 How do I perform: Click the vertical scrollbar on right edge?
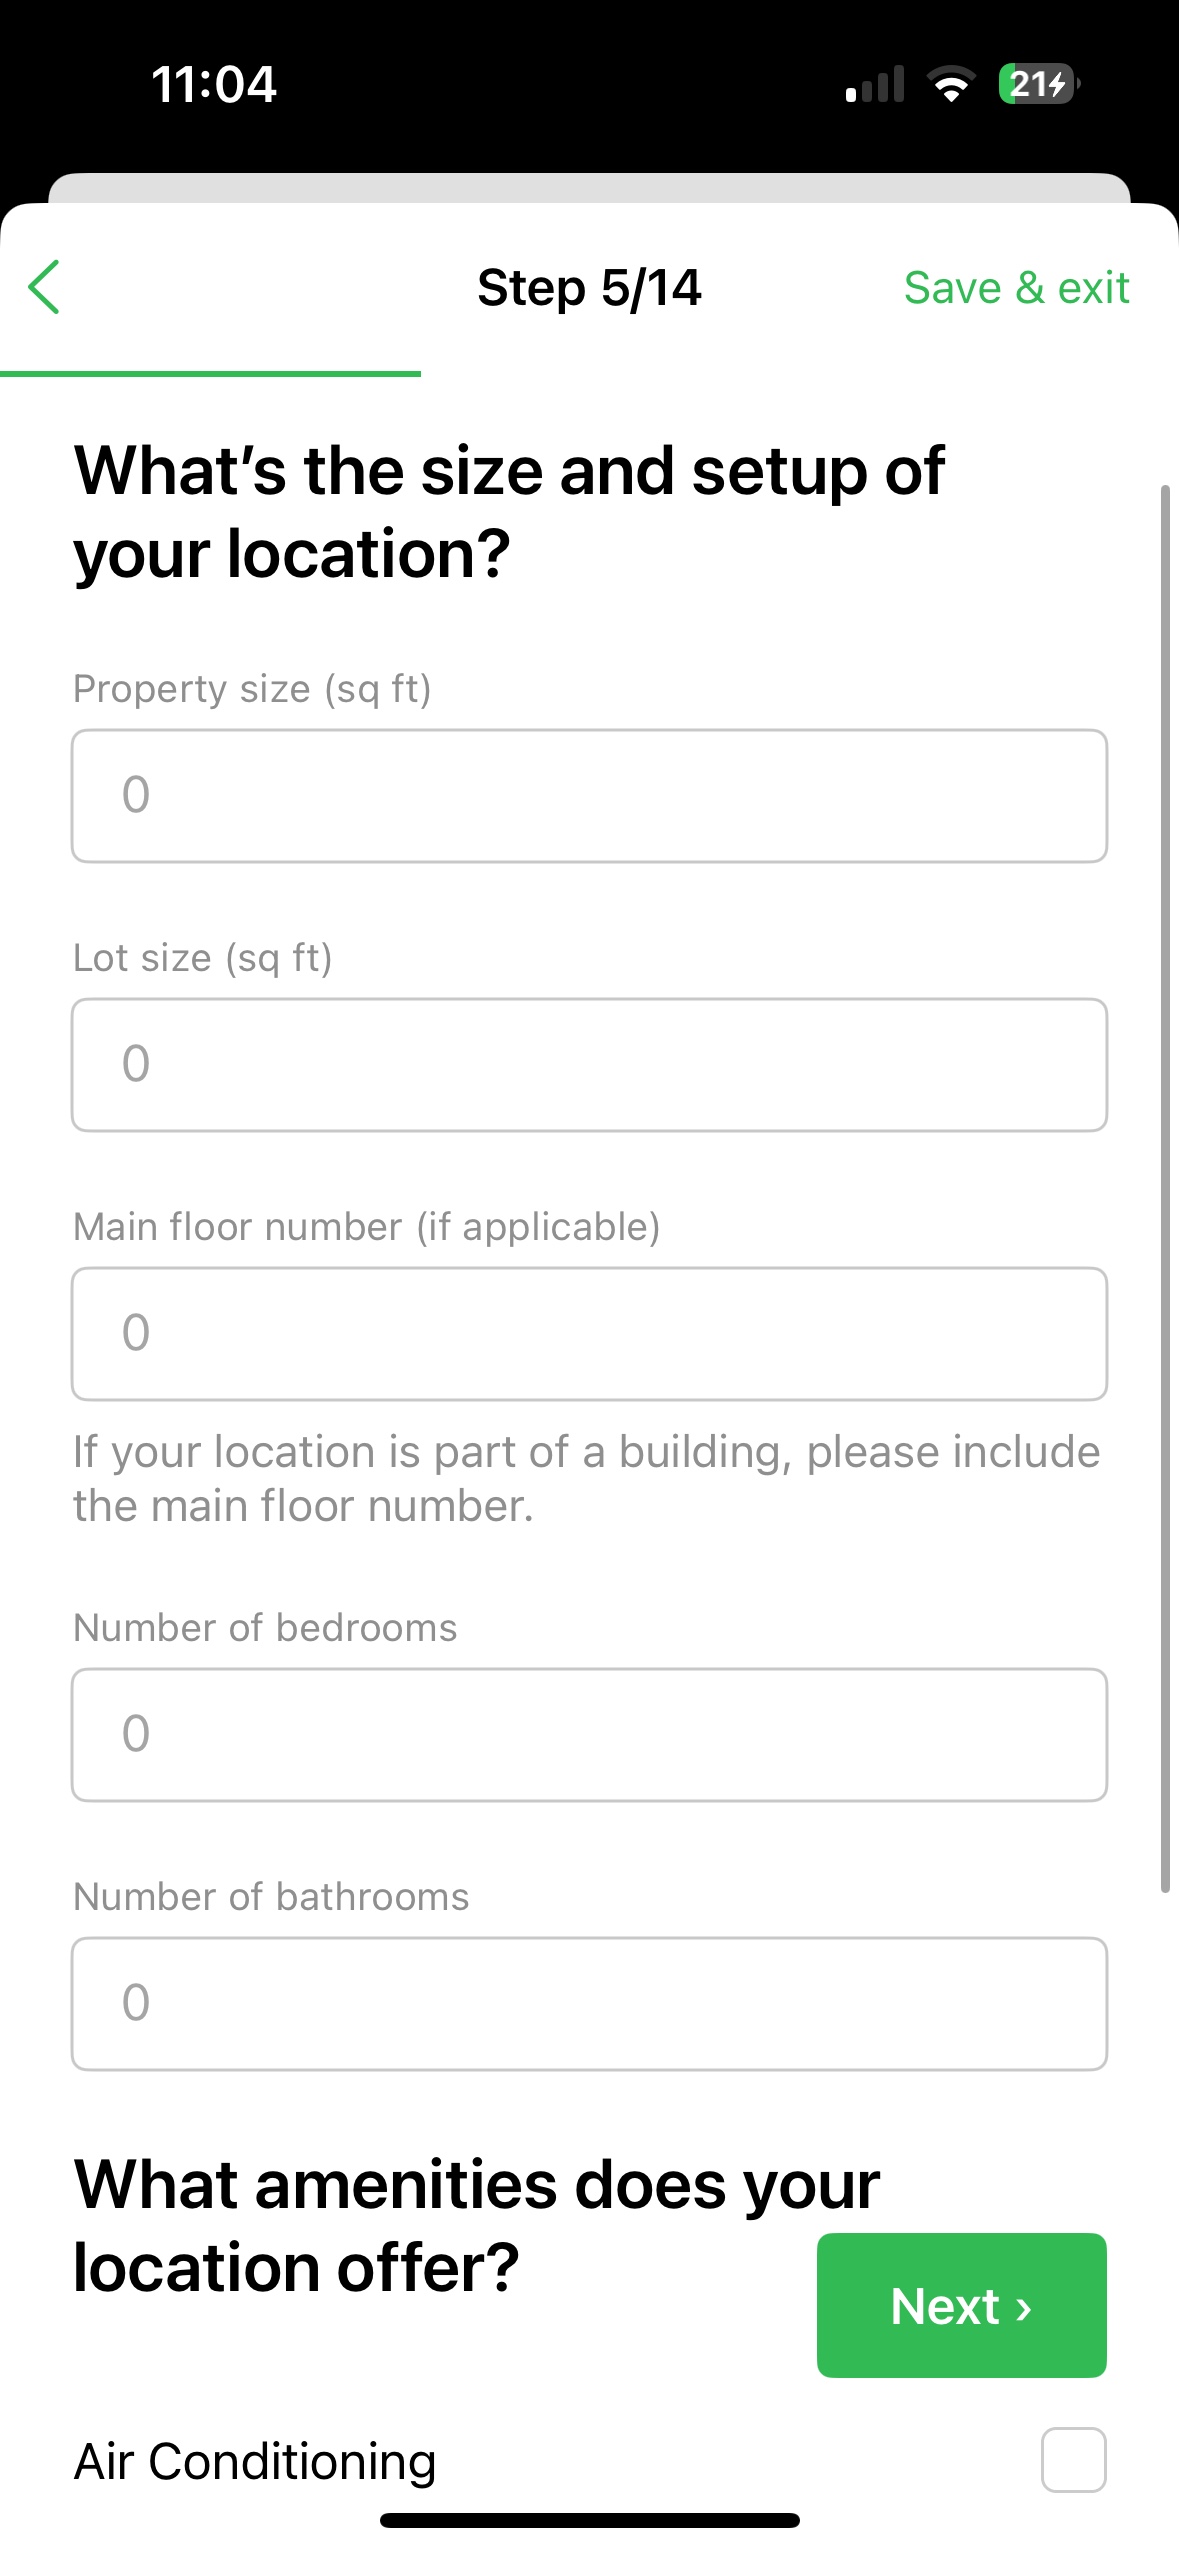point(1165,1188)
